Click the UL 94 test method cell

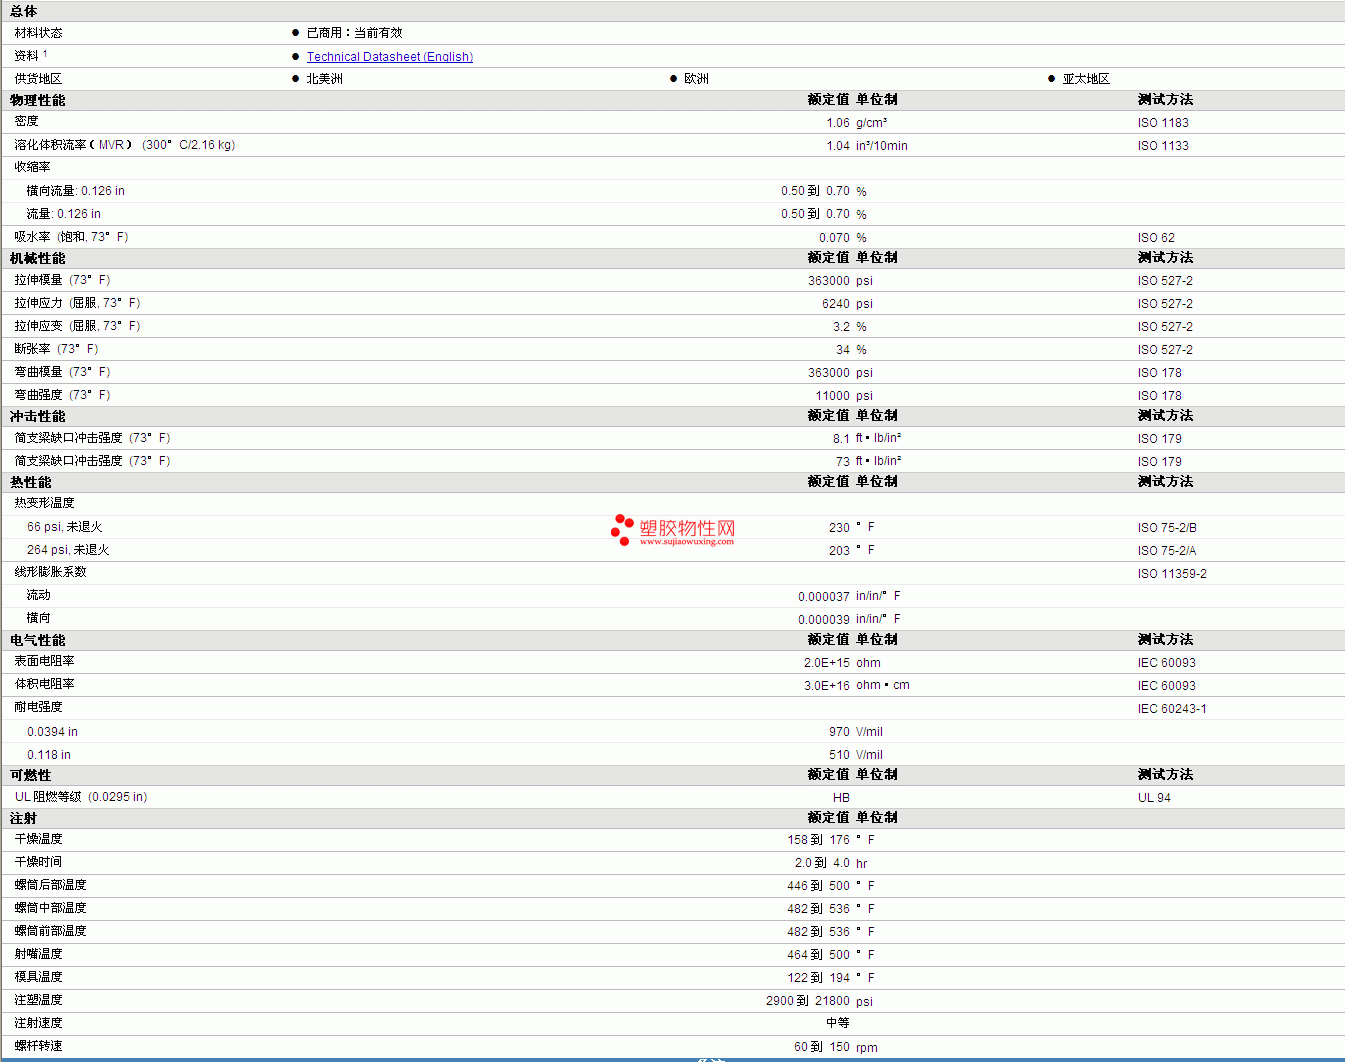click(x=1154, y=798)
